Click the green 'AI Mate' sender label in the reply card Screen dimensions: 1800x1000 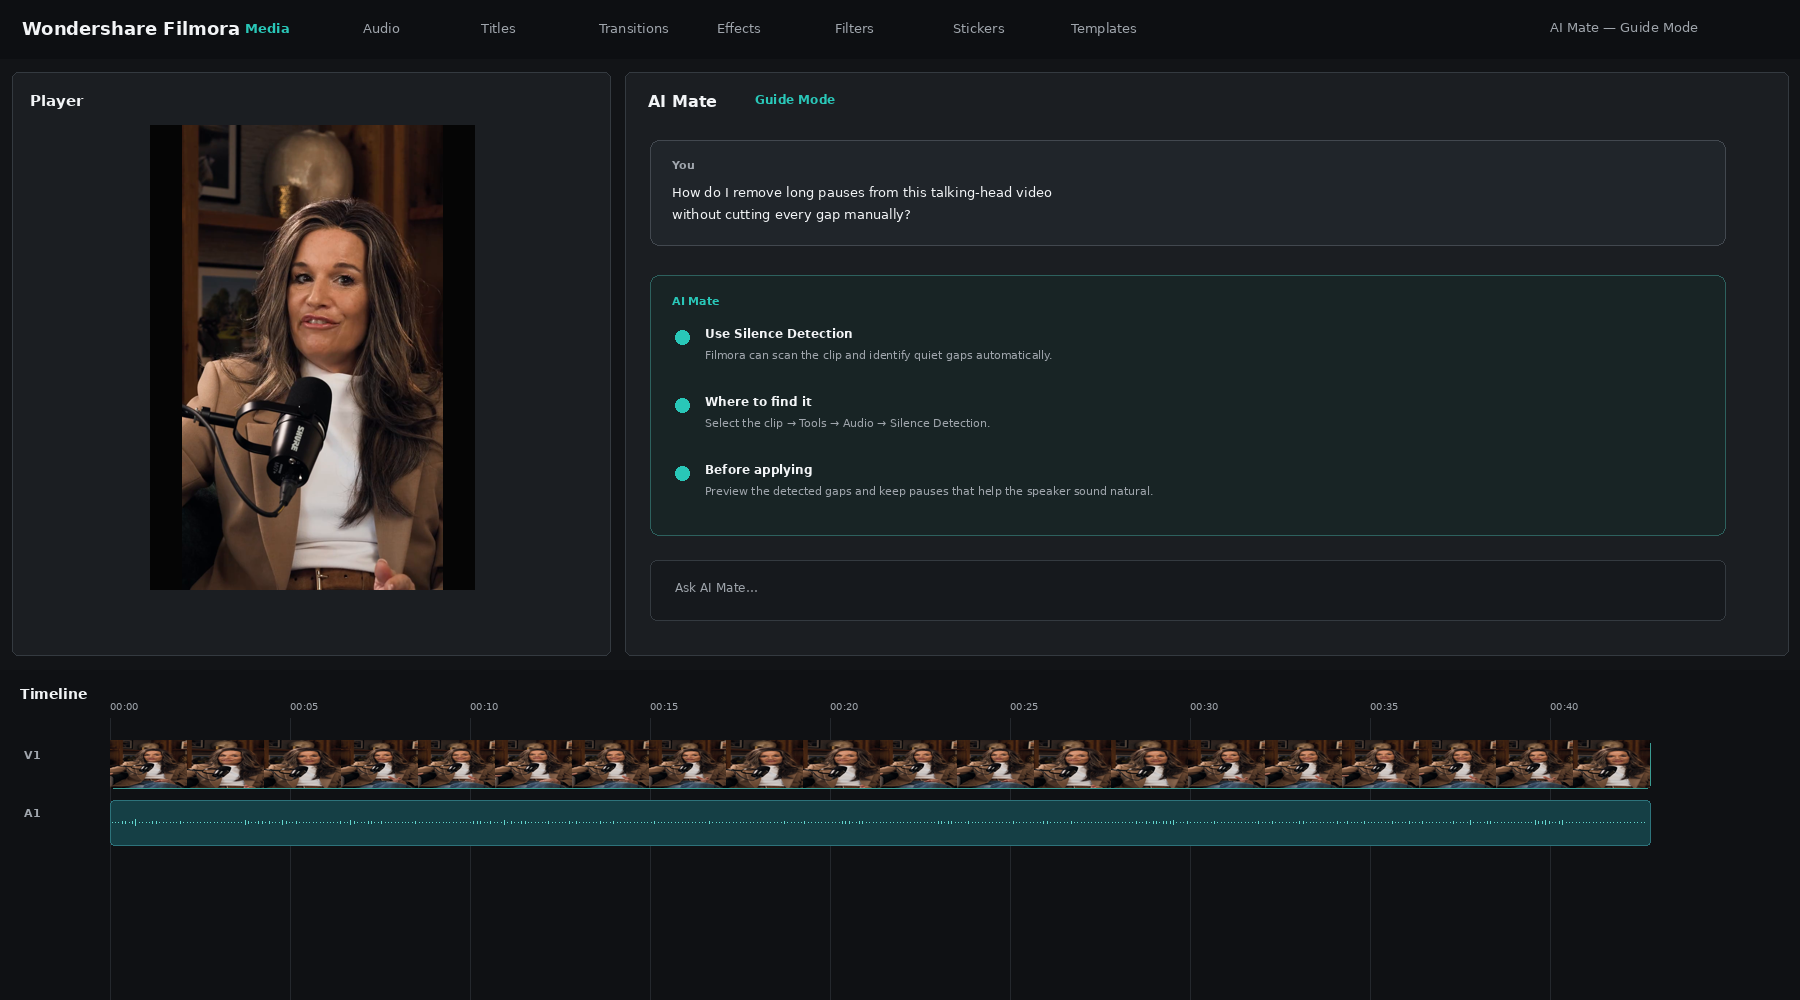695,302
